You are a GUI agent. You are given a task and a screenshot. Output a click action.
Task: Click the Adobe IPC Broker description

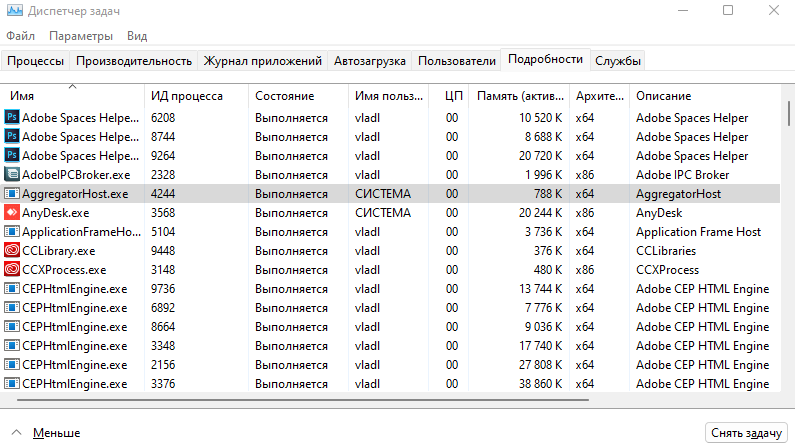(x=682, y=175)
